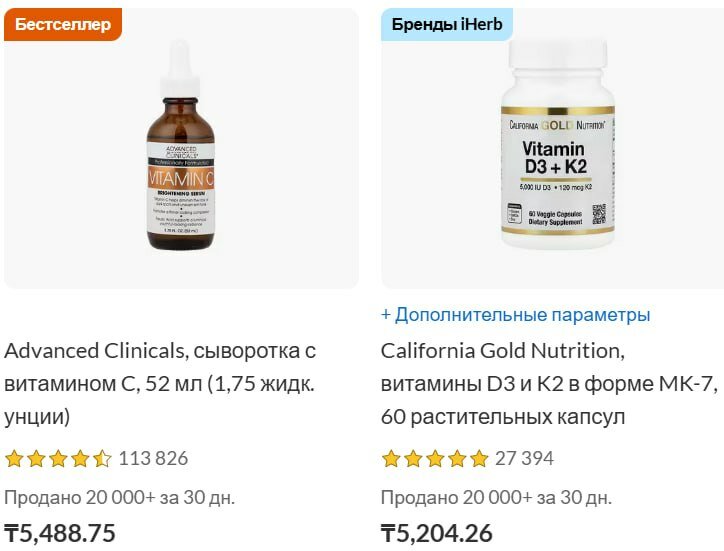Viewport: 724px width, 551px height.
Task: Open Advanced Clinicals сыворотка product title
Action: click(160, 384)
